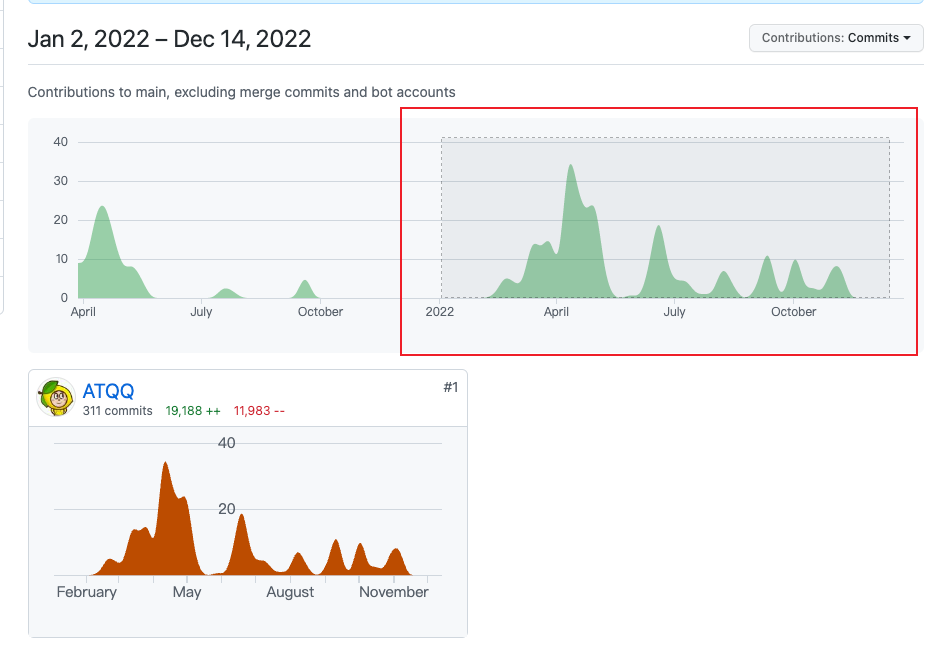Click the May label in ATQQ chart
The width and height of the screenshot is (933, 653).
[187, 592]
